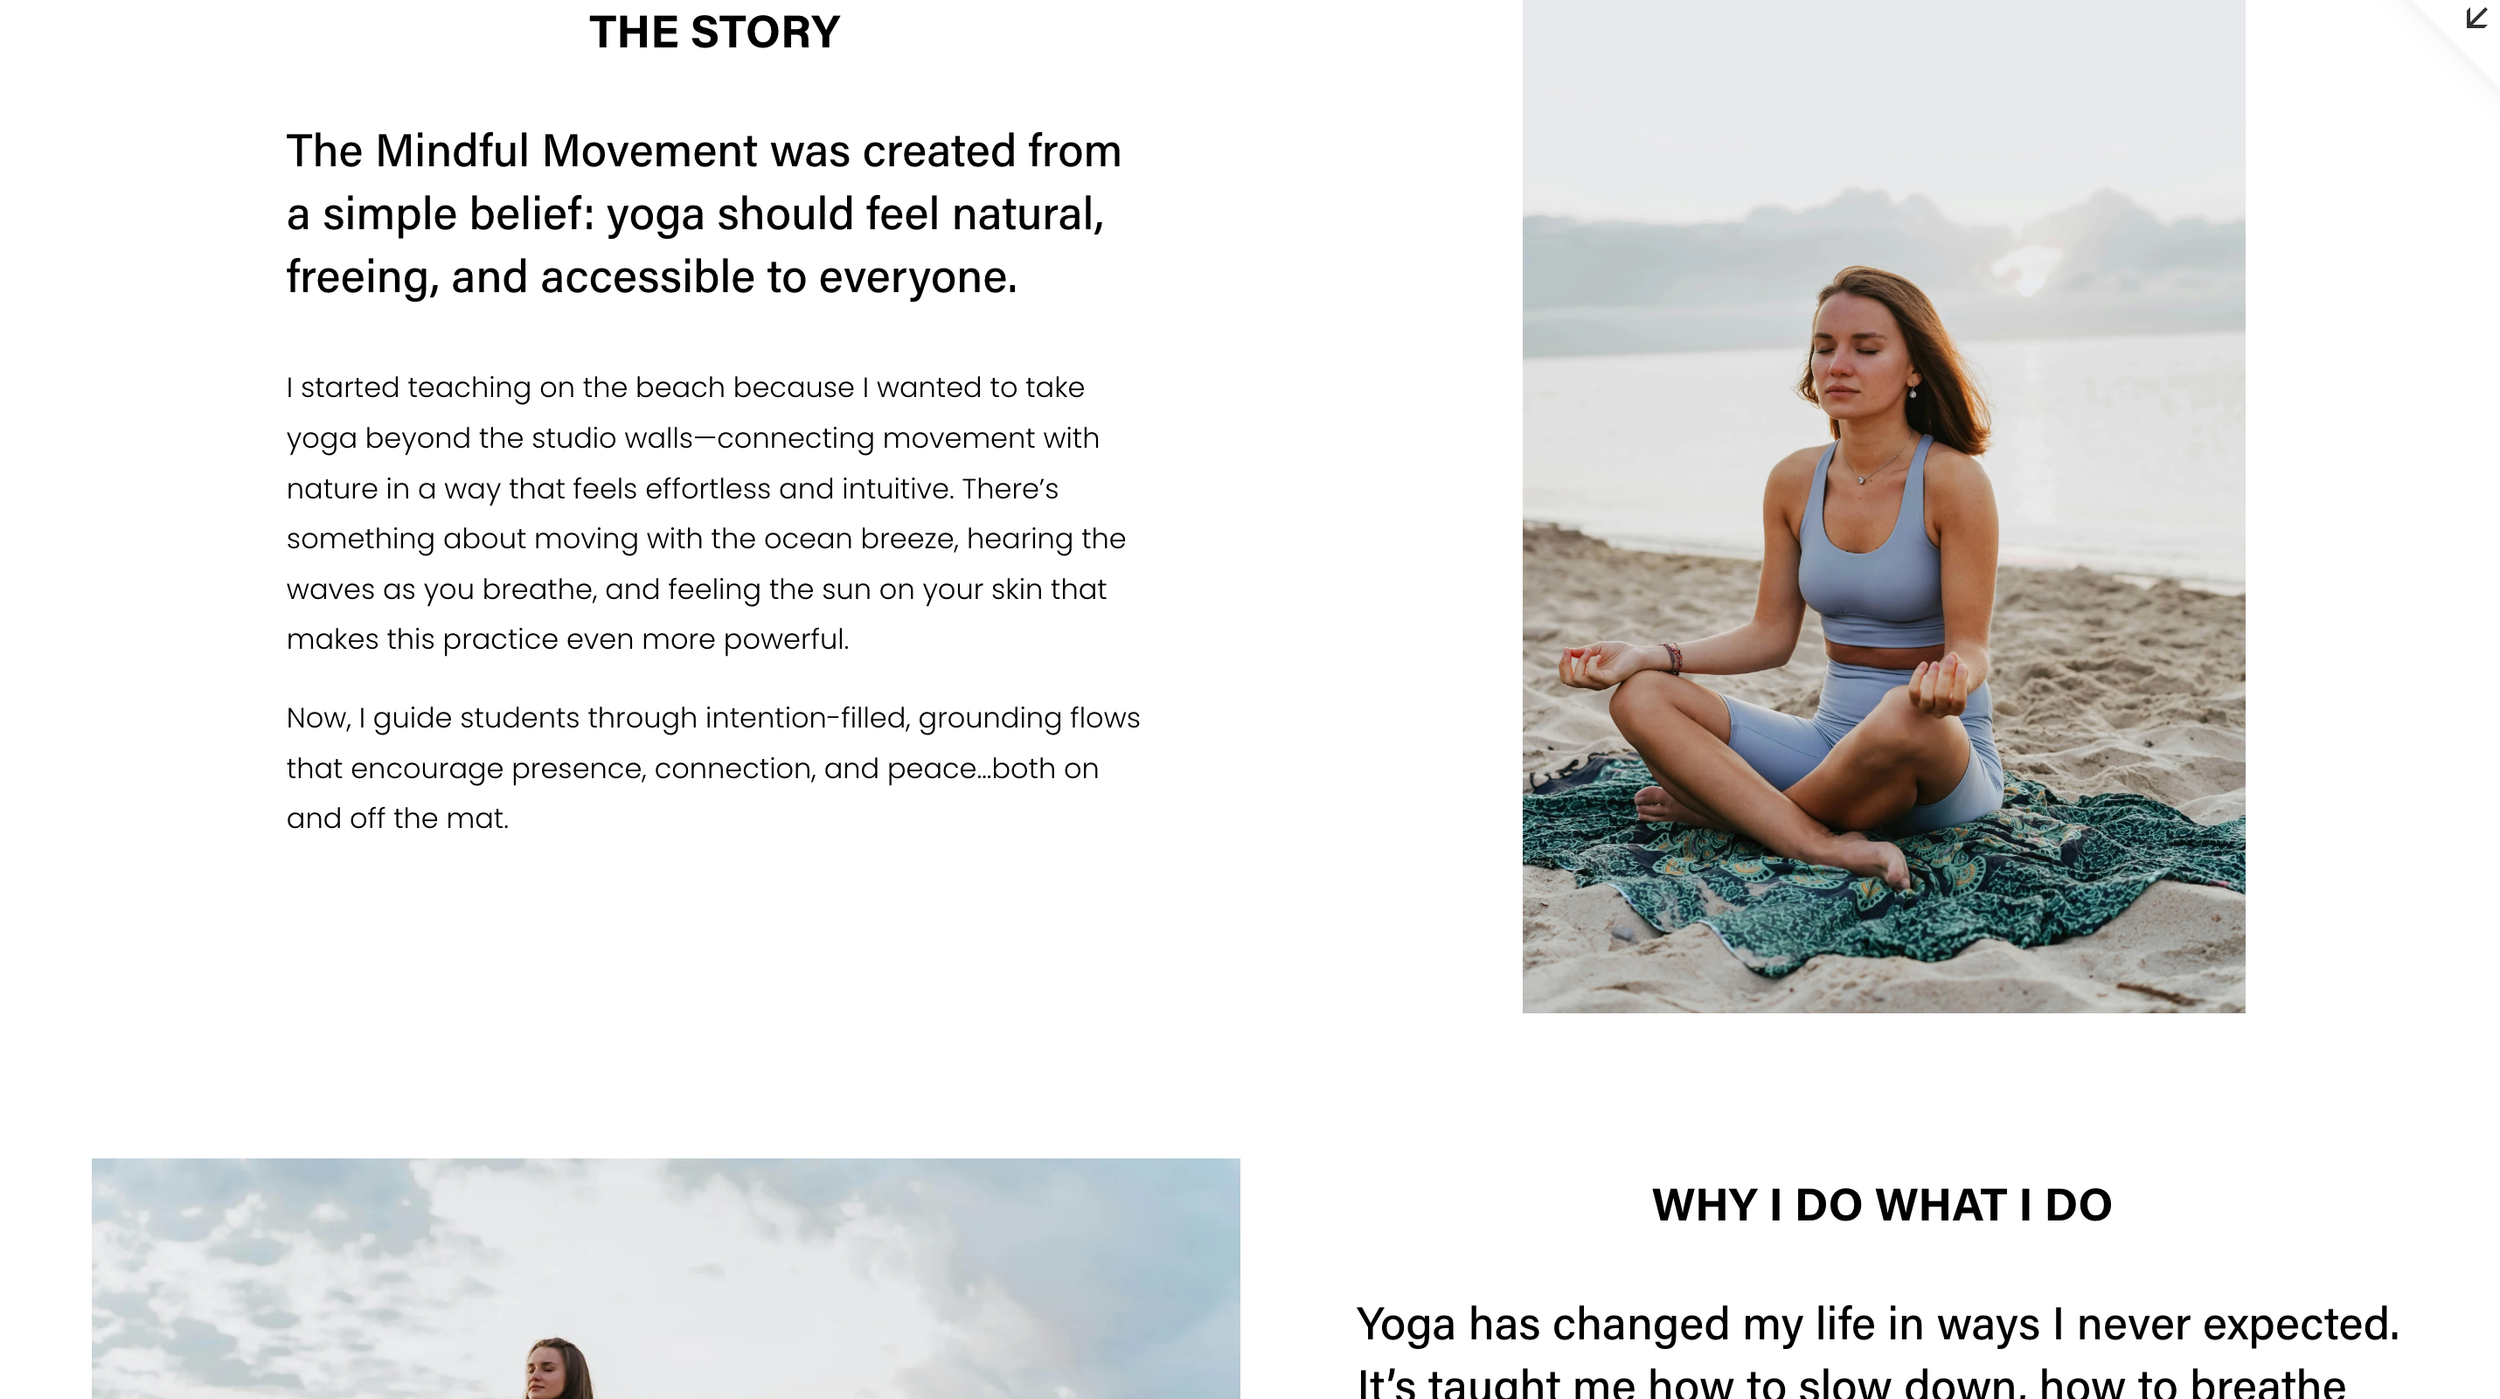Click the line something about moving with the ocean breeze
Viewport: 2500px width, 1399px height.
pyautogui.click(x=706, y=539)
